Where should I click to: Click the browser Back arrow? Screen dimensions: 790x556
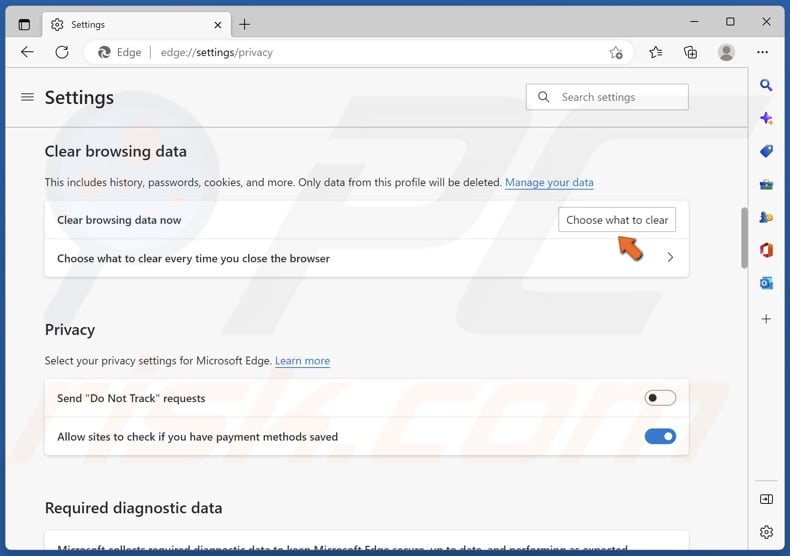(27, 52)
